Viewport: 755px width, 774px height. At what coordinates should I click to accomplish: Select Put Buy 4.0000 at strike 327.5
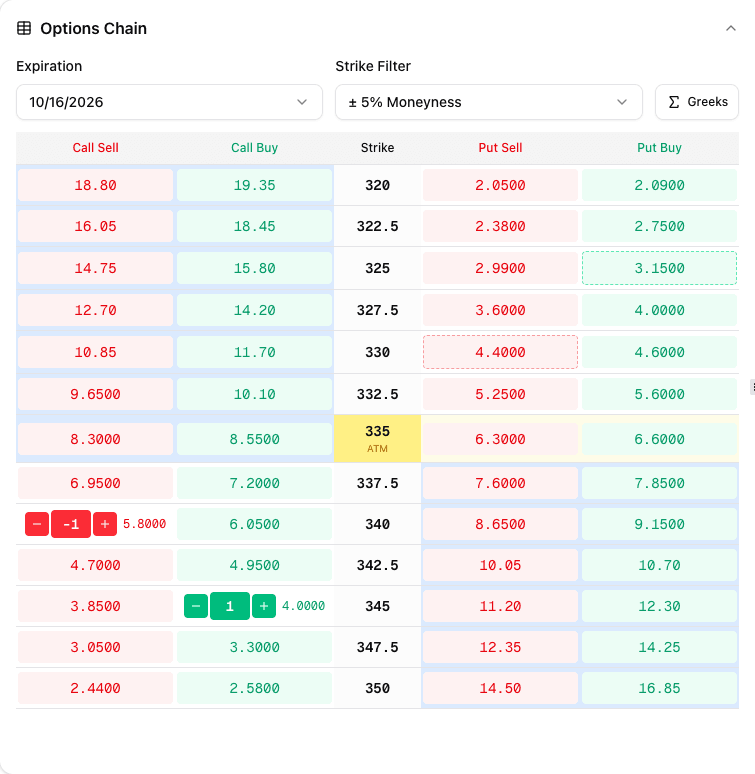point(659,310)
